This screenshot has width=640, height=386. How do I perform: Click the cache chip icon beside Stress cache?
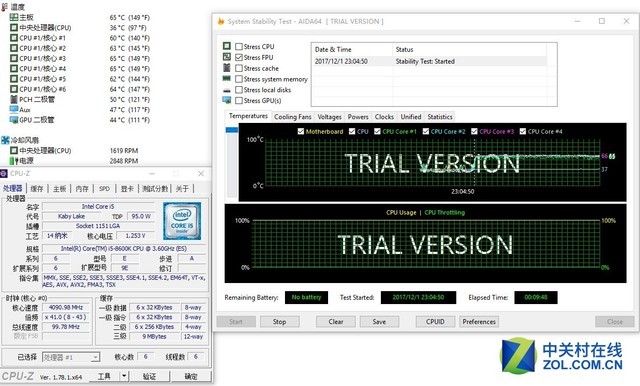pyautogui.click(x=227, y=67)
